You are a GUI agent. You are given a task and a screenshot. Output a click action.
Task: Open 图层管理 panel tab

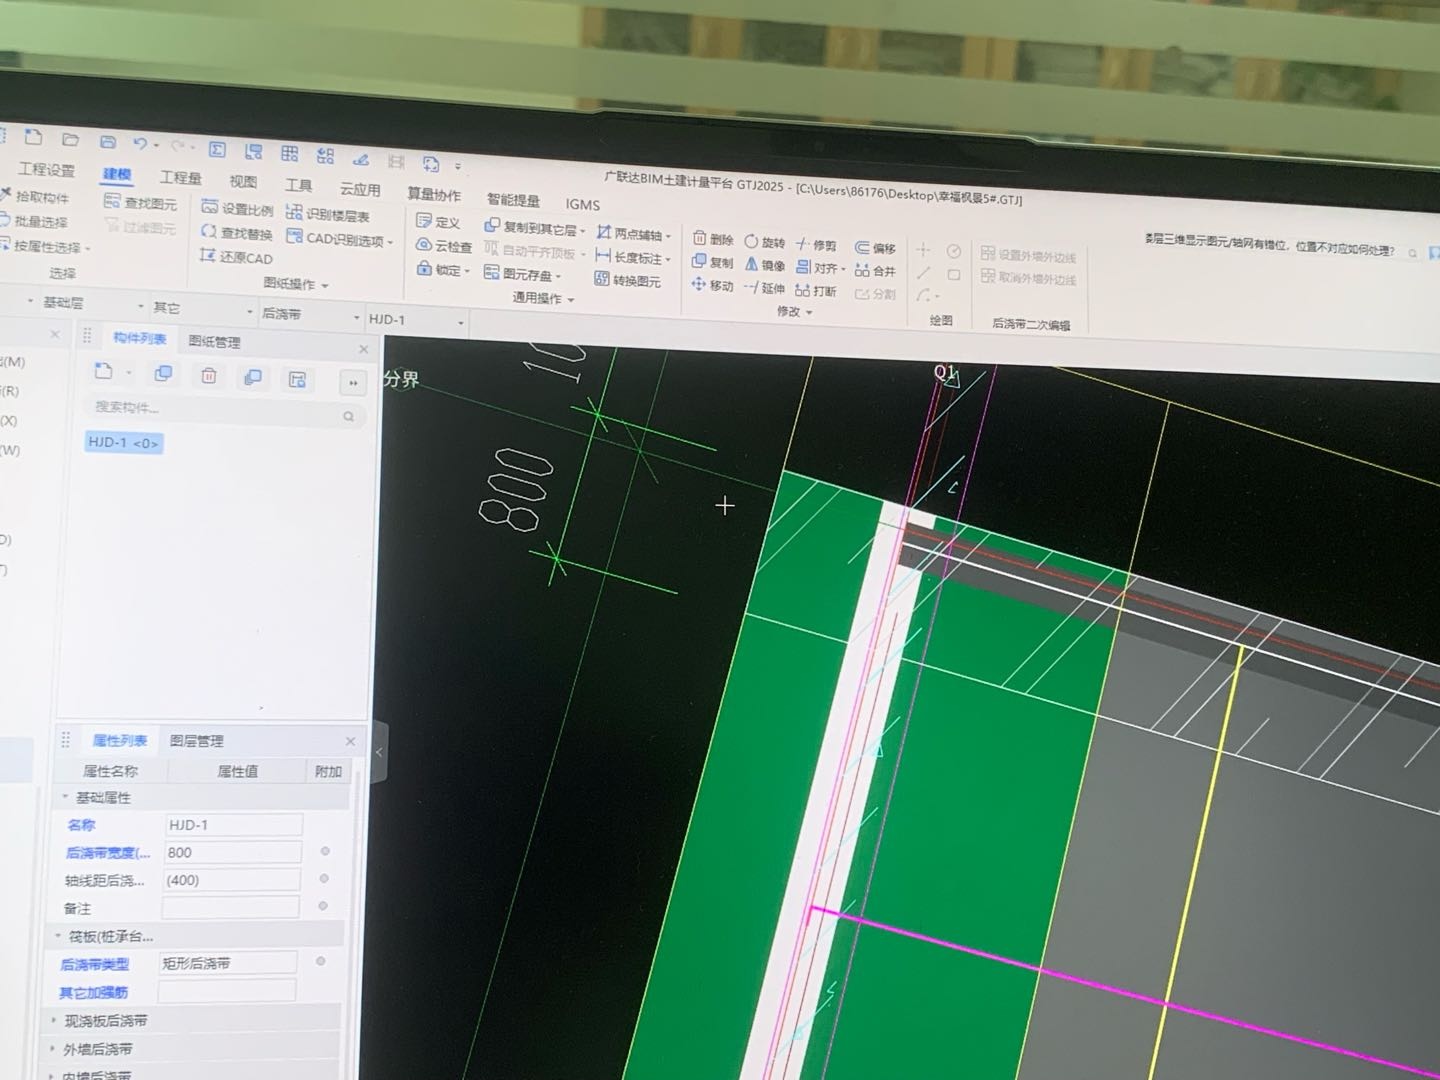click(x=196, y=741)
